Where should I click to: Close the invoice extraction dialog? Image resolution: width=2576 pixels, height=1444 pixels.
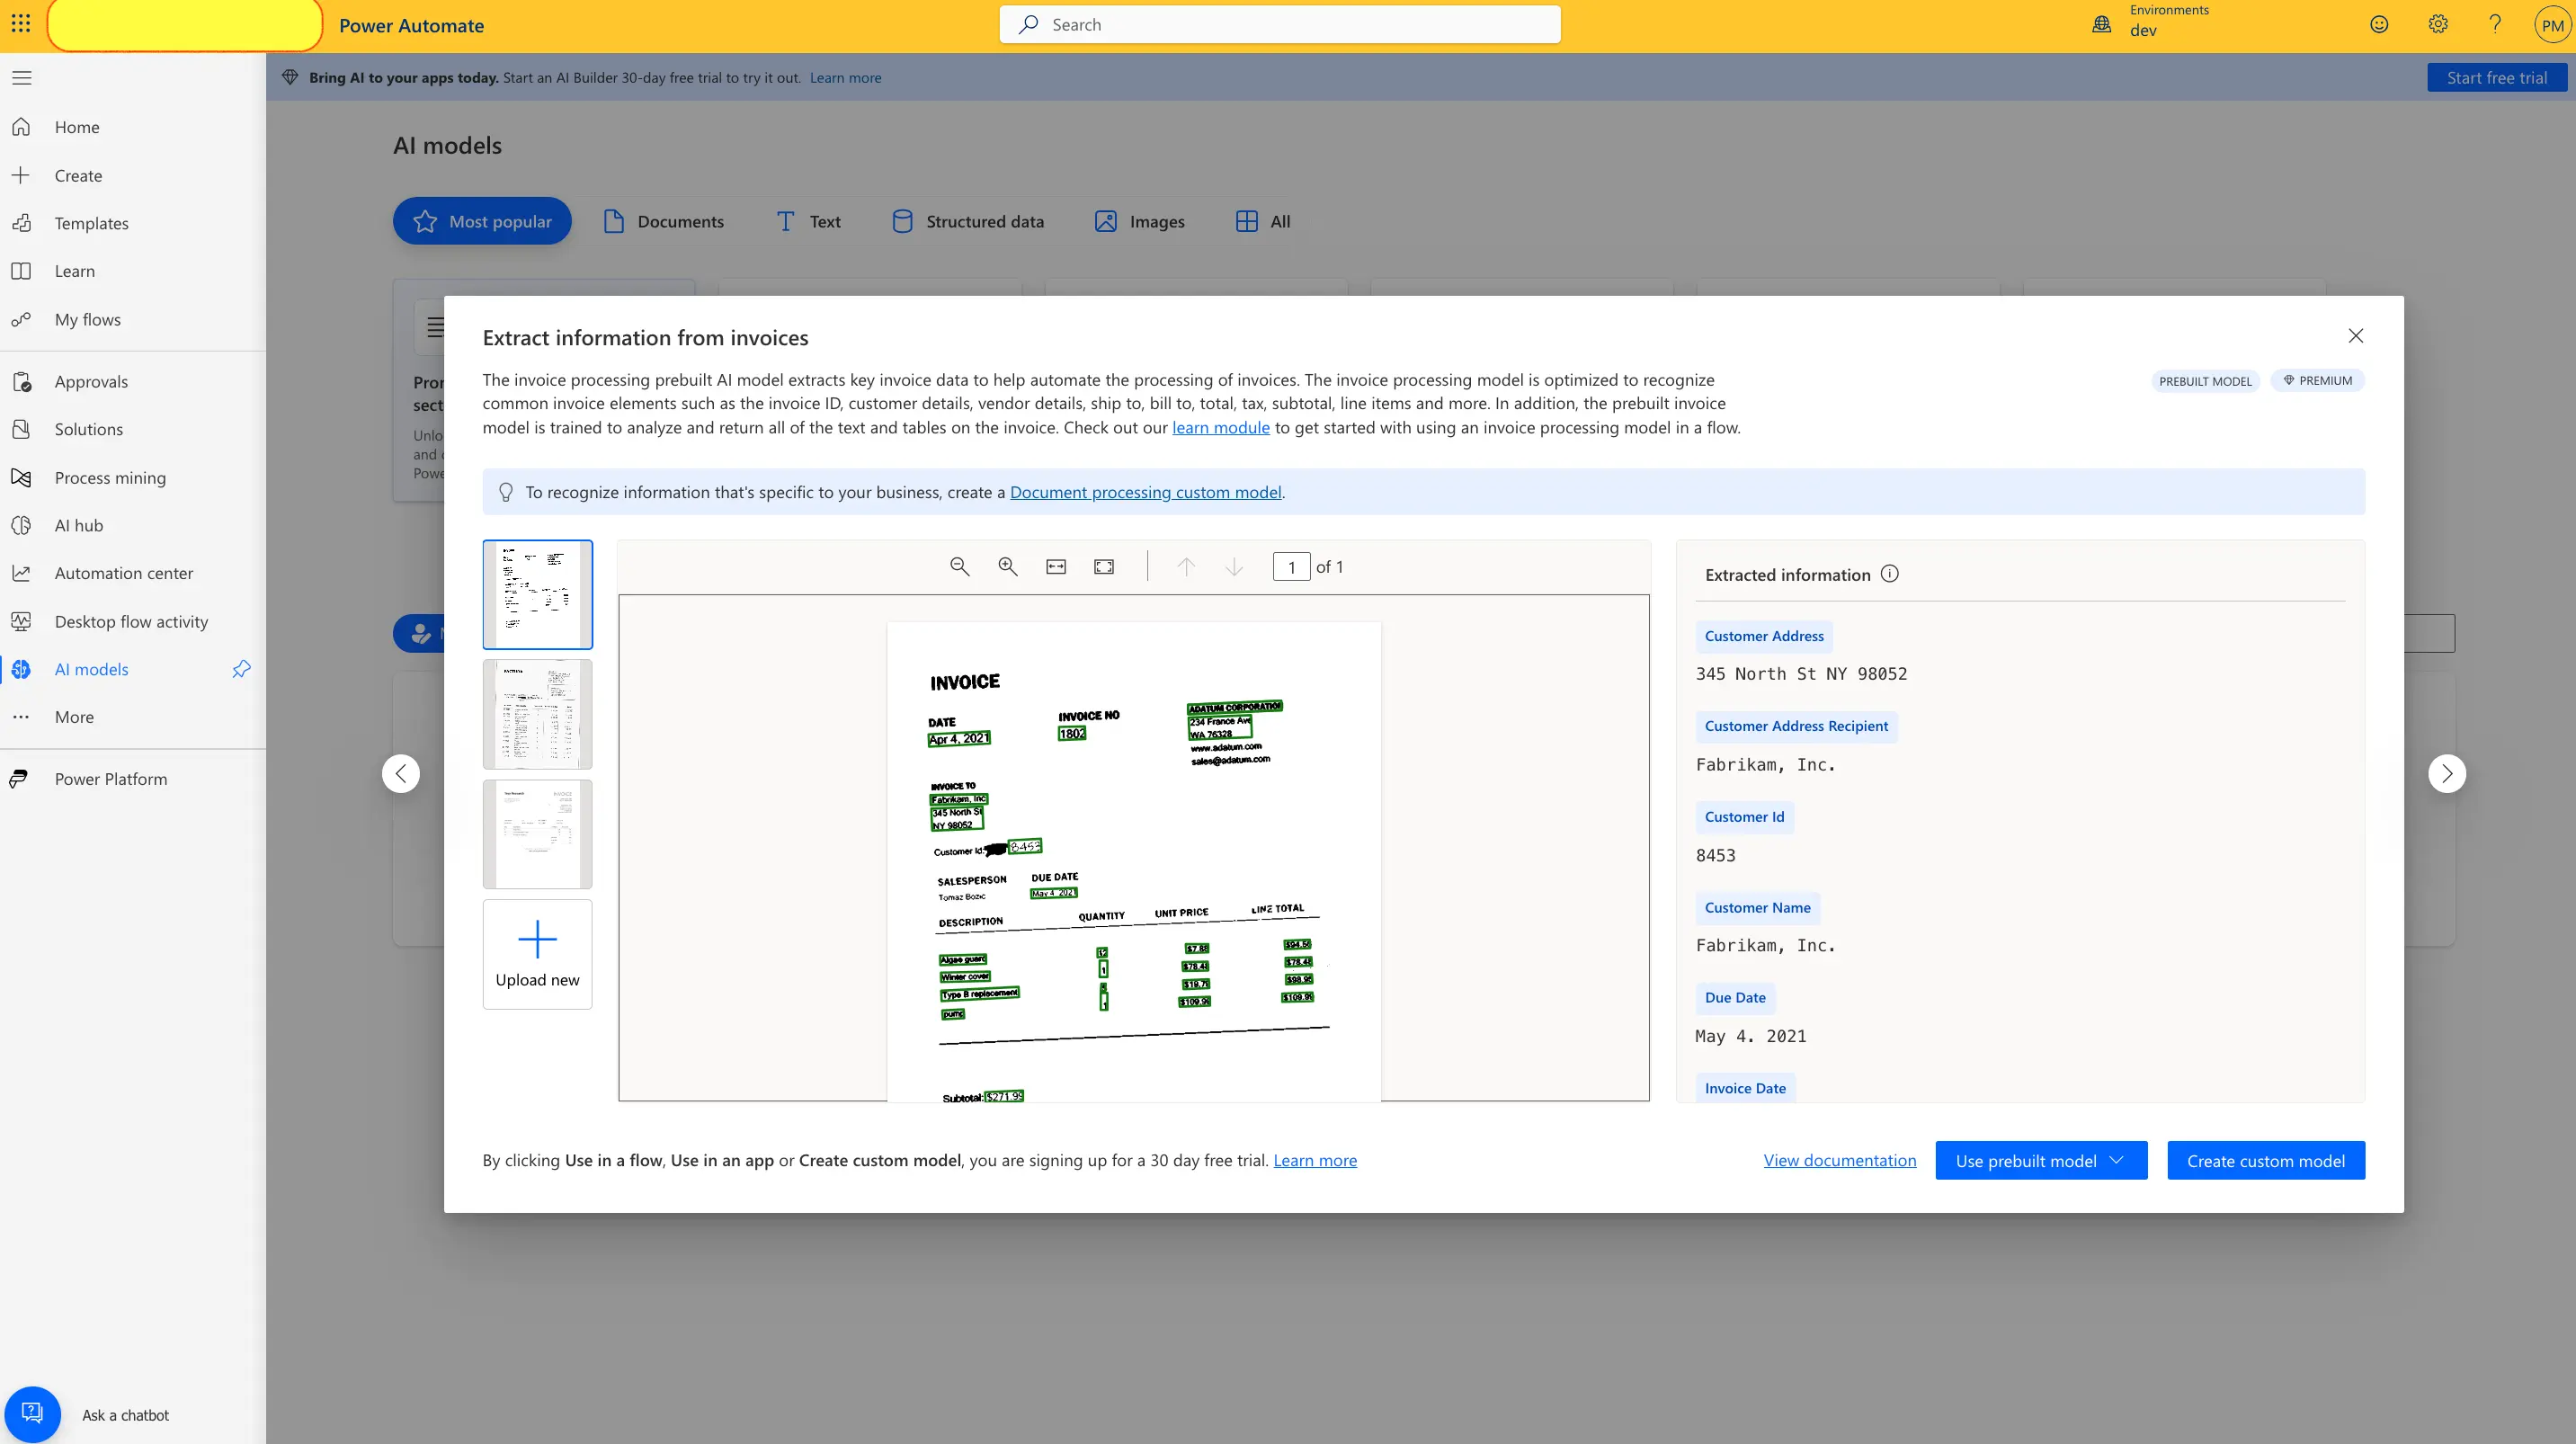tap(2355, 336)
